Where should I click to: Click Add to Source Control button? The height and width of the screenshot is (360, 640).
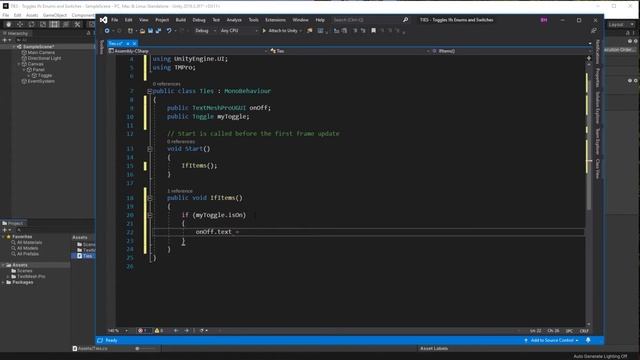(551, 340)
